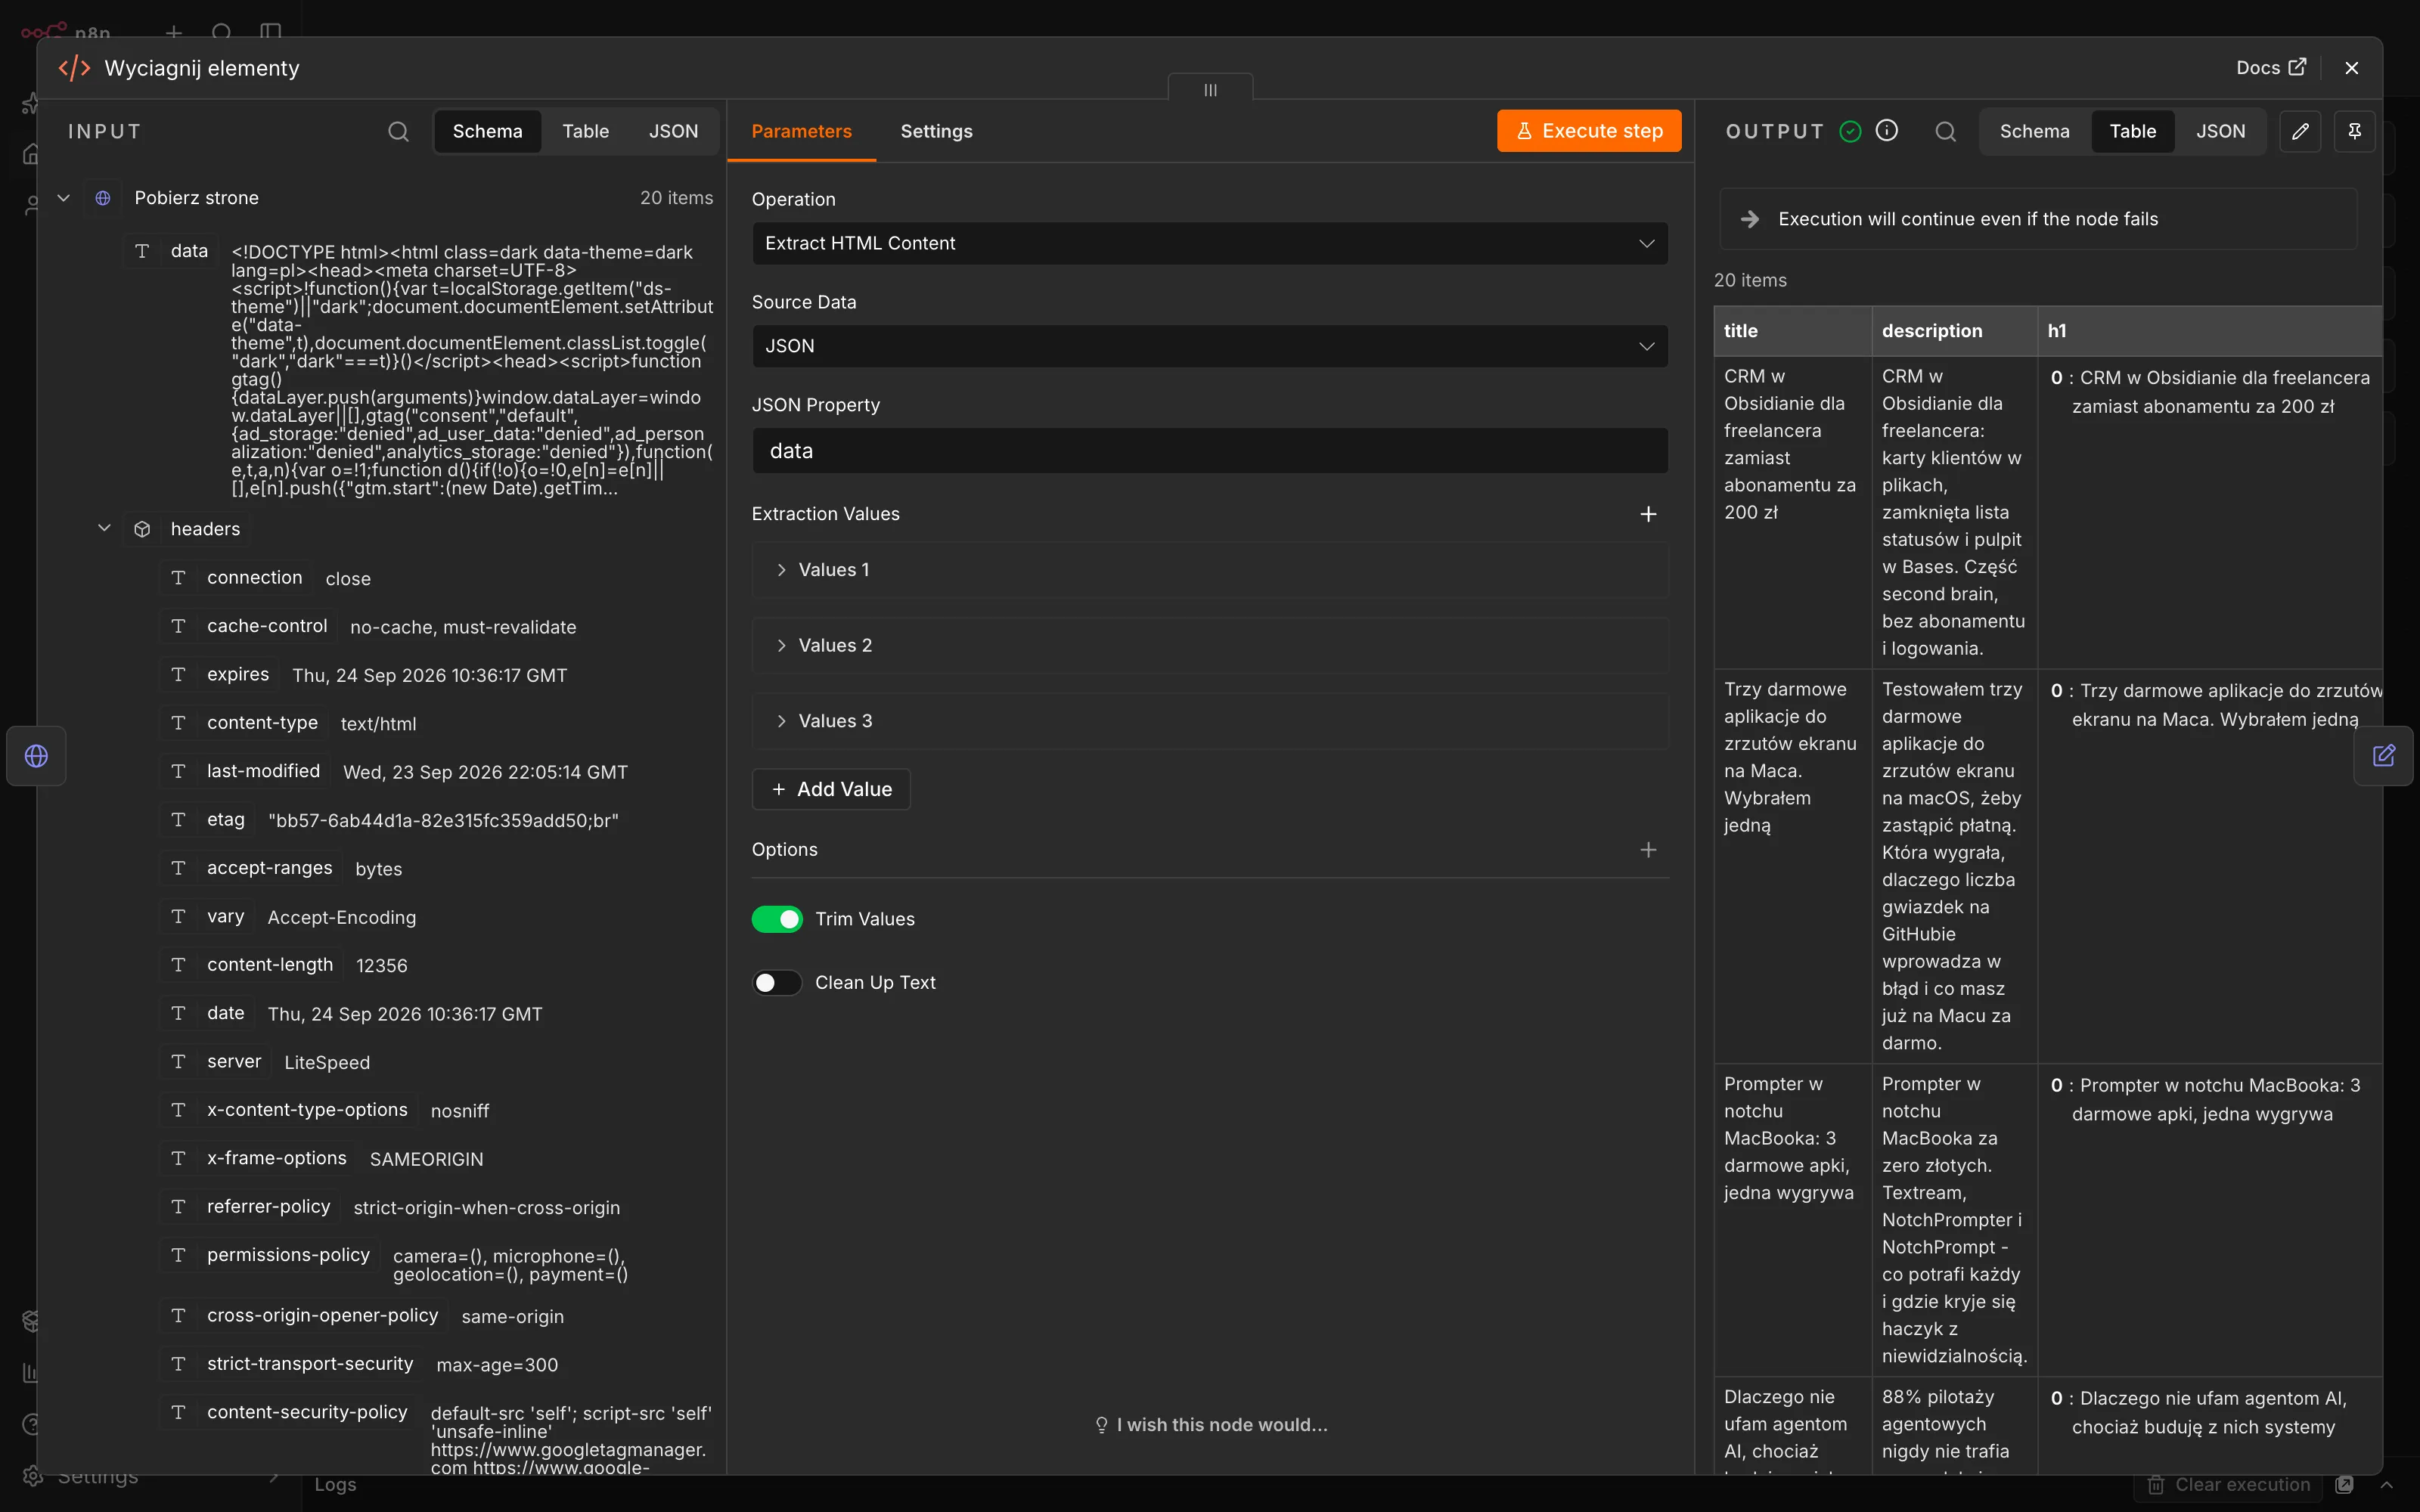Click the globe icon on left edge
Image resolution: width=2420 pixels, height=1512 pixels.
tap(37, 756)
